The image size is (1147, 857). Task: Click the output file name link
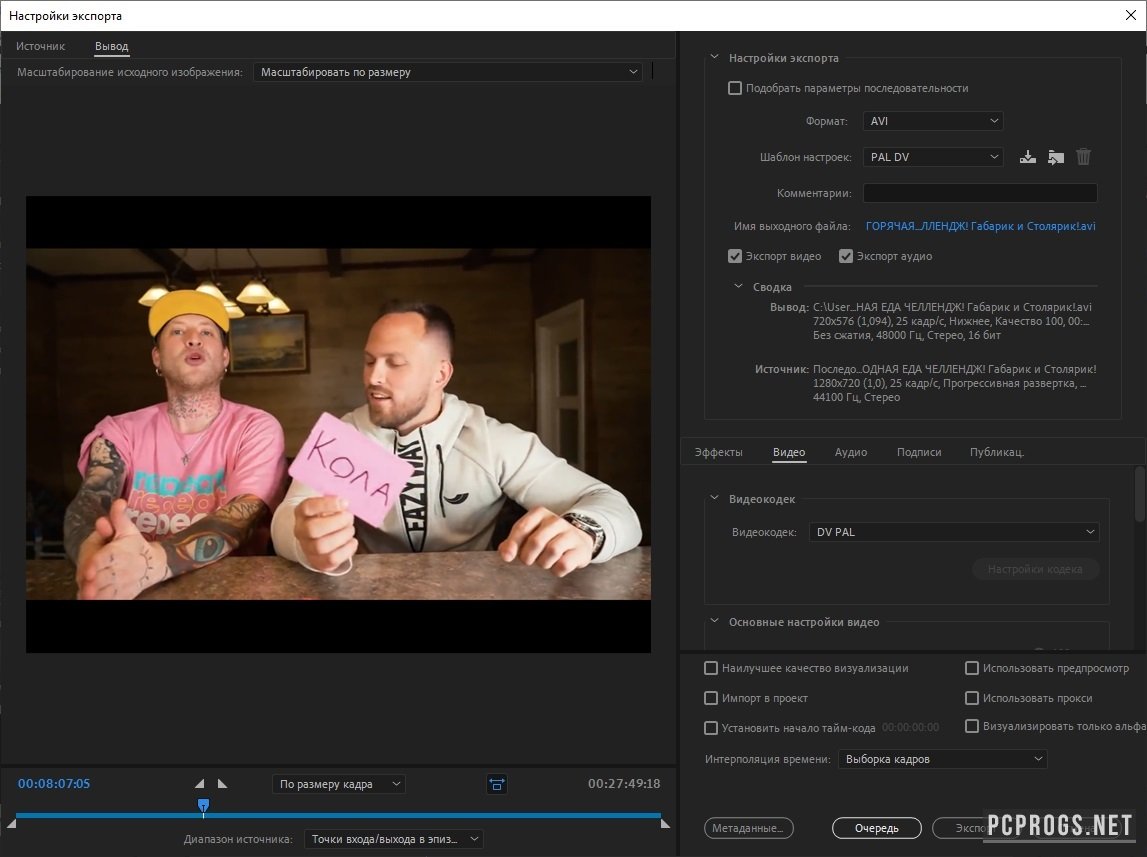tap(980, 226)
